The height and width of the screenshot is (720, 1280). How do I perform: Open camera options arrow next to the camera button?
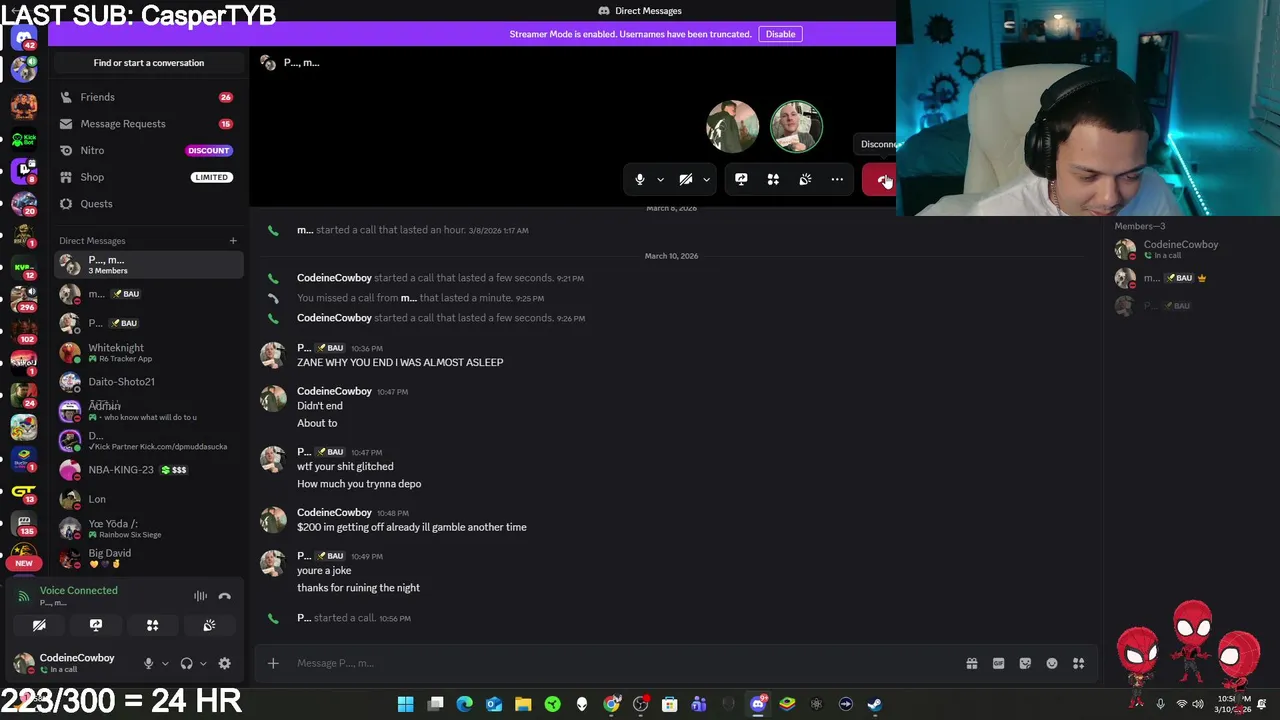(706, 180)
